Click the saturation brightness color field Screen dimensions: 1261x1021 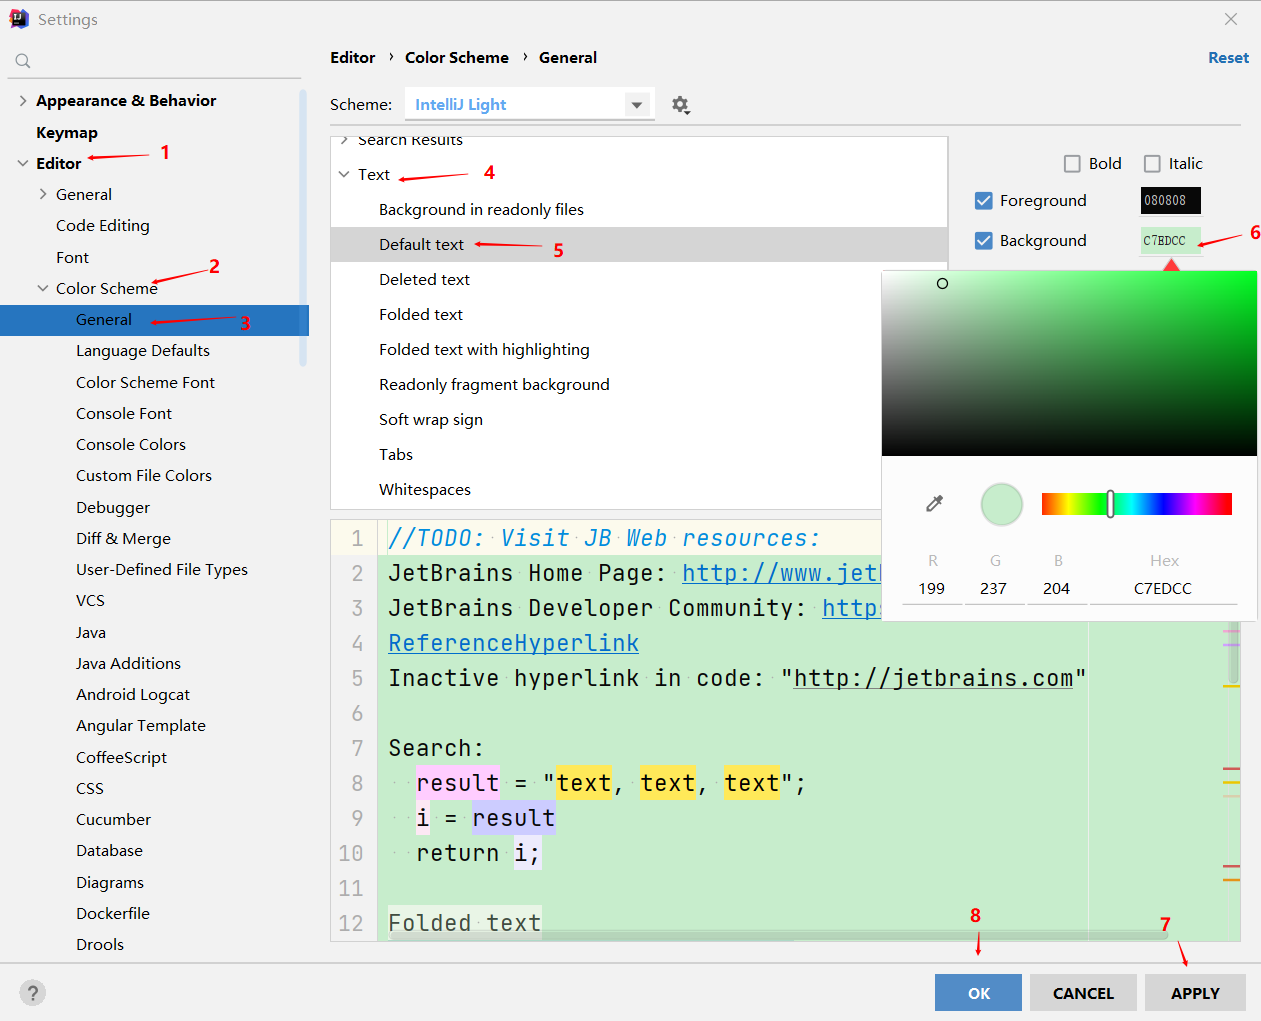click(1069, 363)
